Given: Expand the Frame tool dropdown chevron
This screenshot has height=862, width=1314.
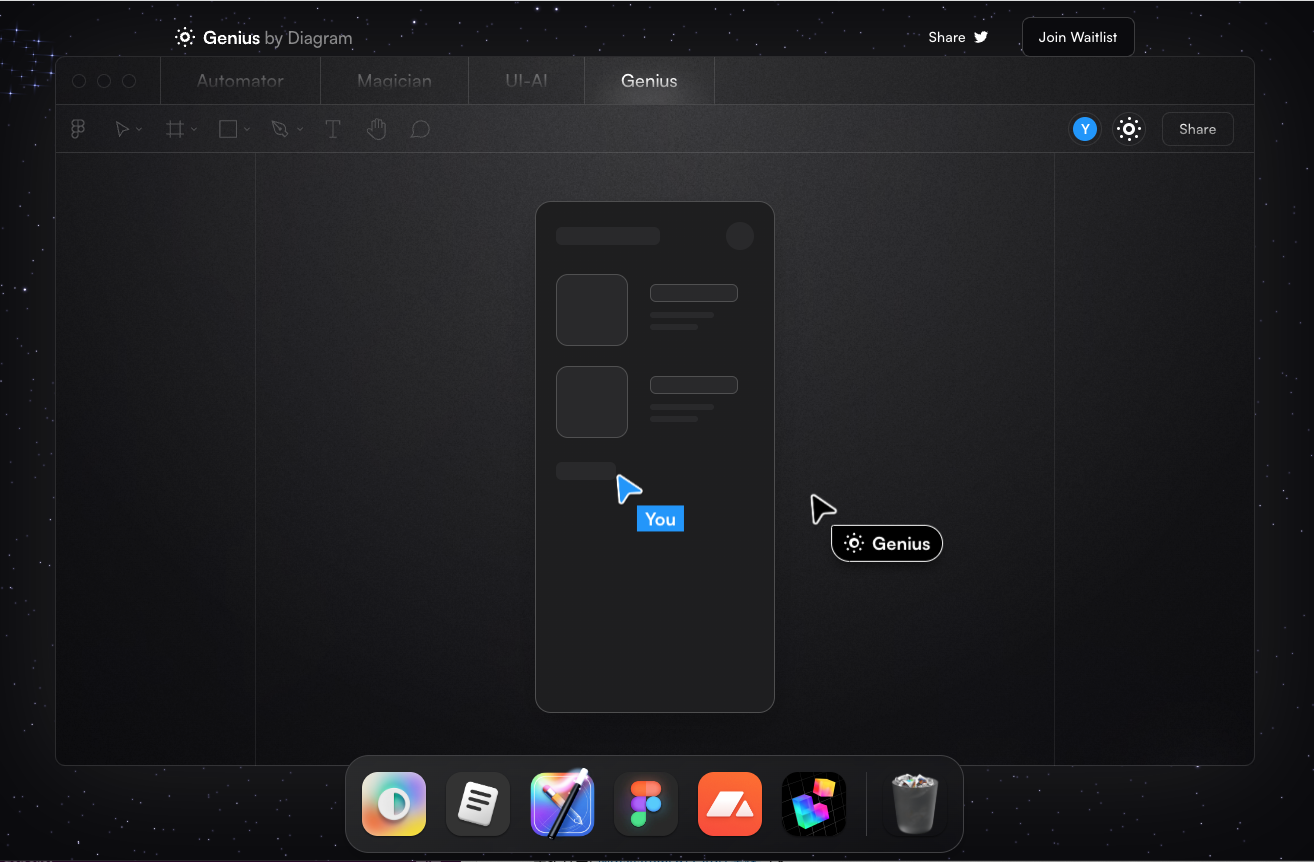Looking at the screenshot, I should tap(193, 130).
